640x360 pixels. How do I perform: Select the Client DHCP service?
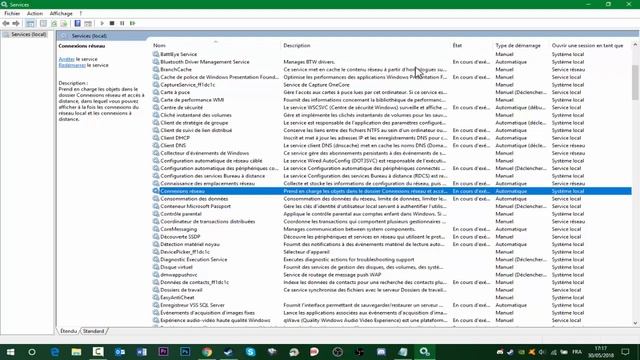point(392,138)
